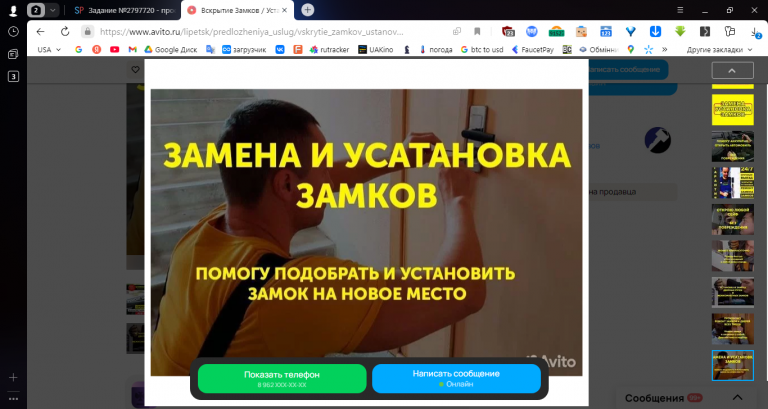The image size is (768, 409).
Task: Open the extensions puzzle icon
Action: coord(730,31)
